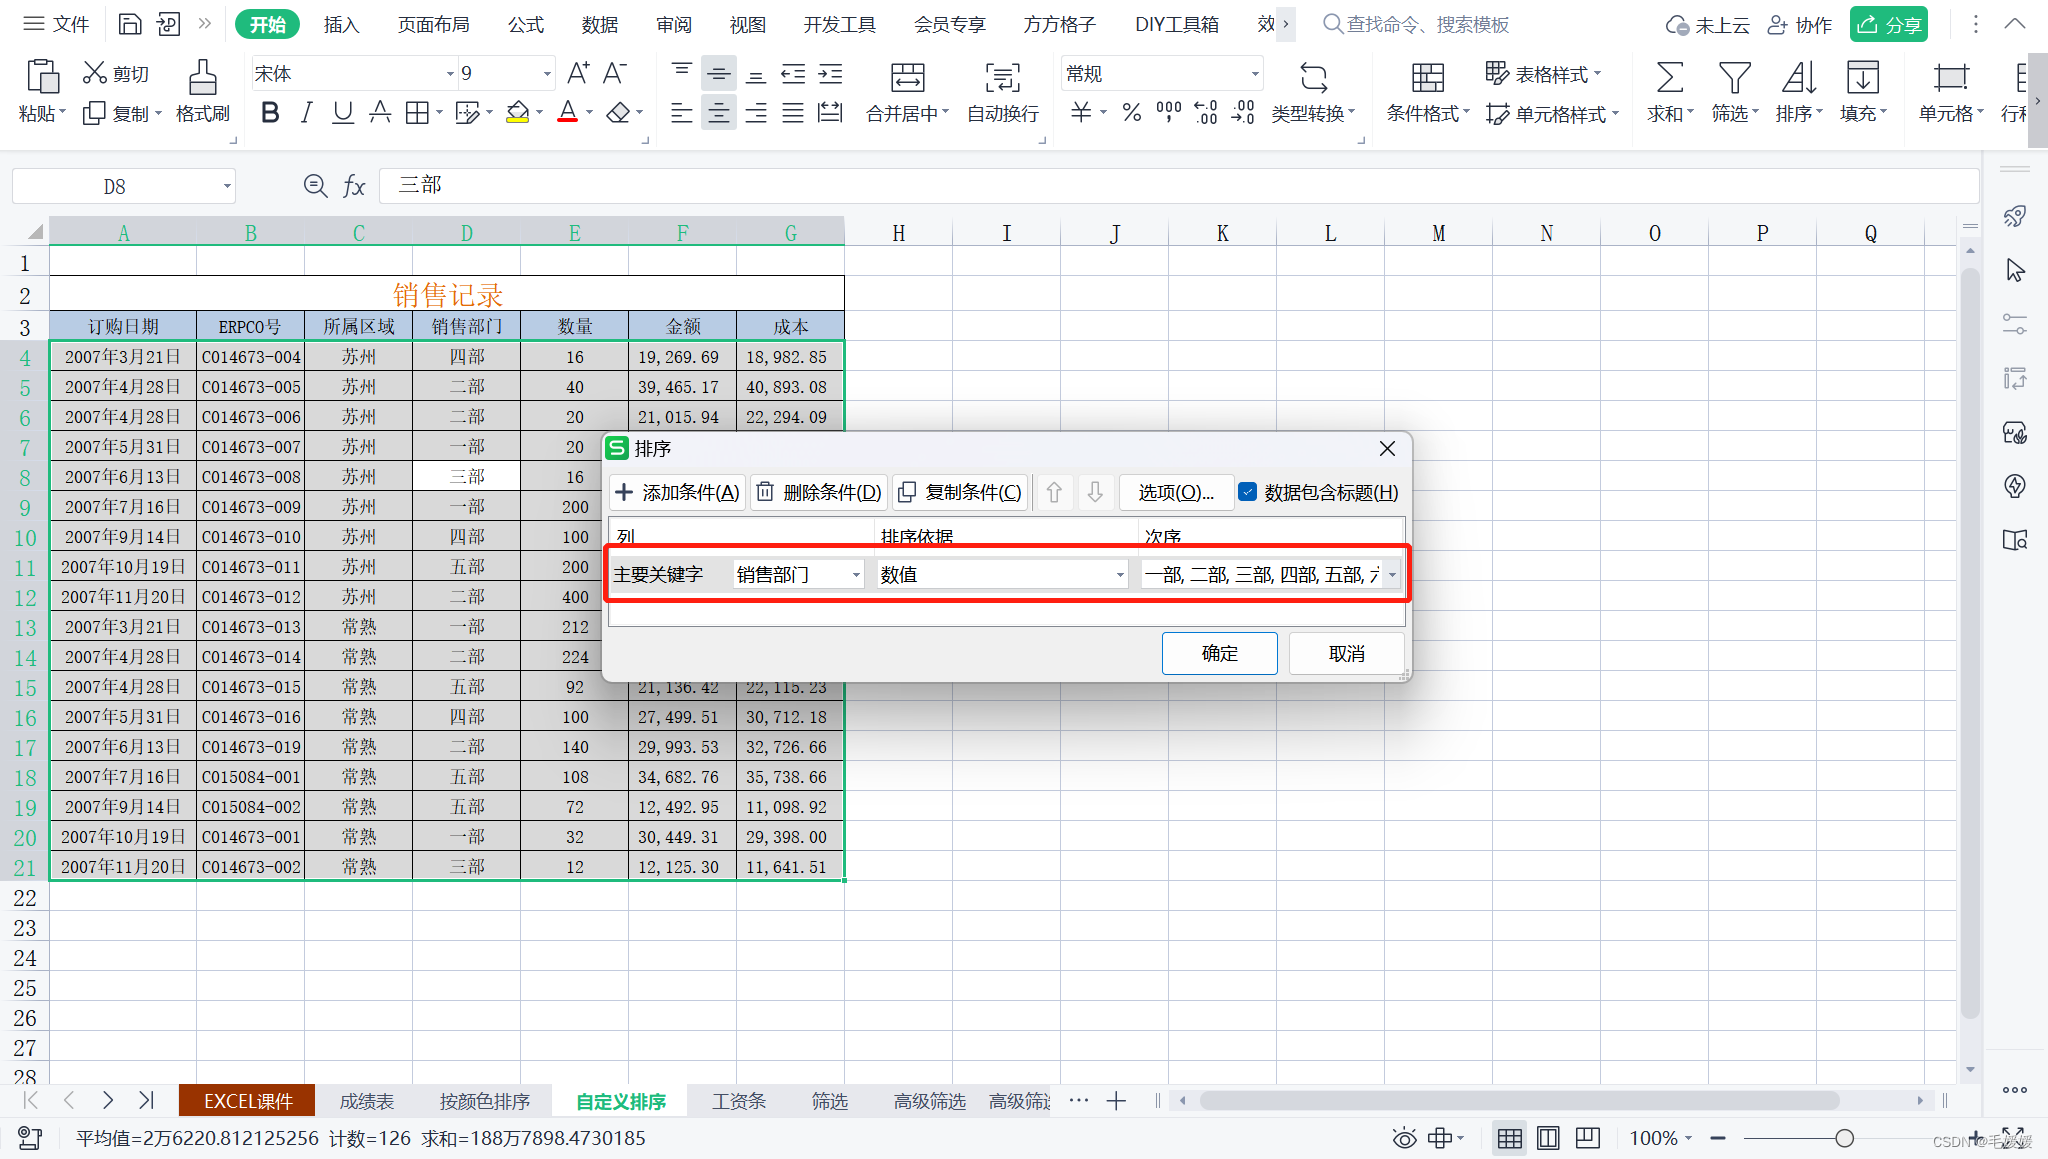Click the font color A icon
The height and width of the screenshot is (1159, 2048).
coord(567,112)
